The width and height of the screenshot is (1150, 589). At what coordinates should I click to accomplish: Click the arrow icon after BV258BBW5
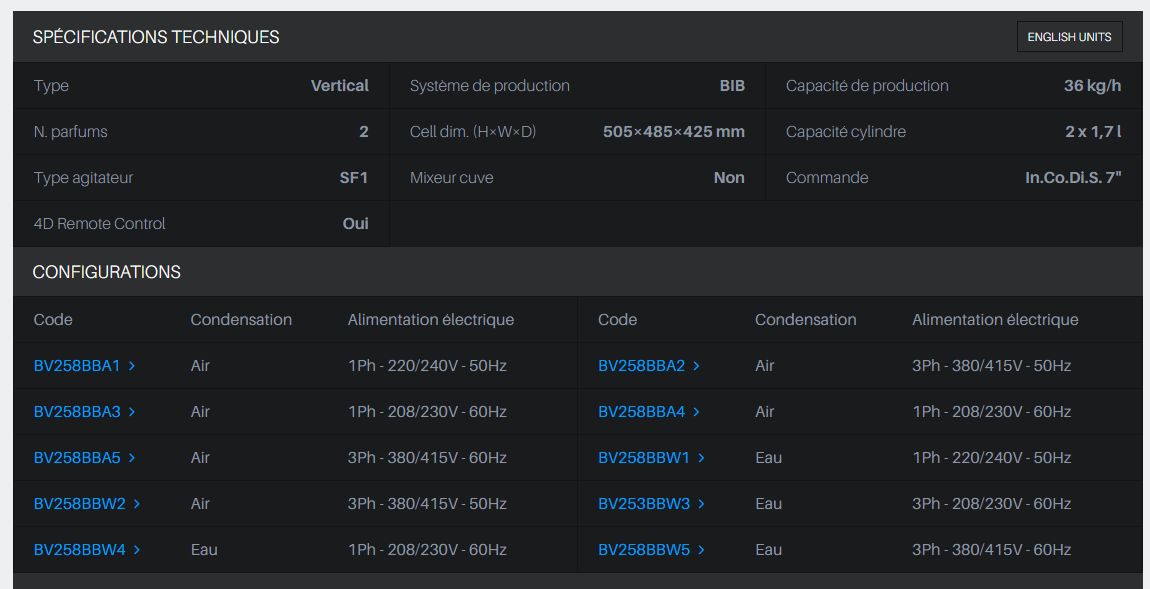[x=701, y=550]
